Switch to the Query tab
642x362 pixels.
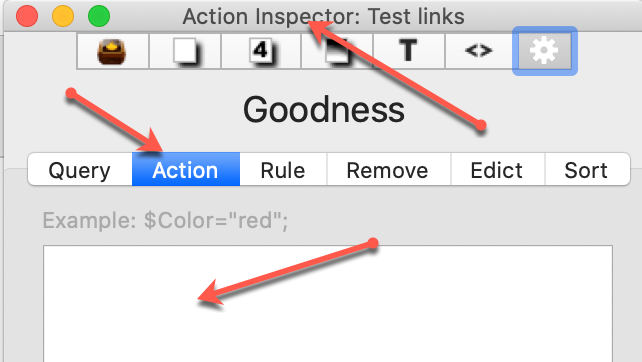(80, 170)
